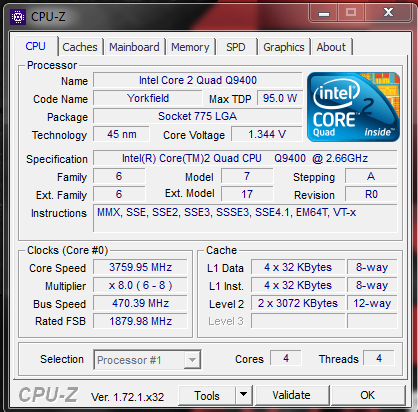Click the Core Speed value field
Viewport: 418px width, 412px height.
tap(140, 267)
